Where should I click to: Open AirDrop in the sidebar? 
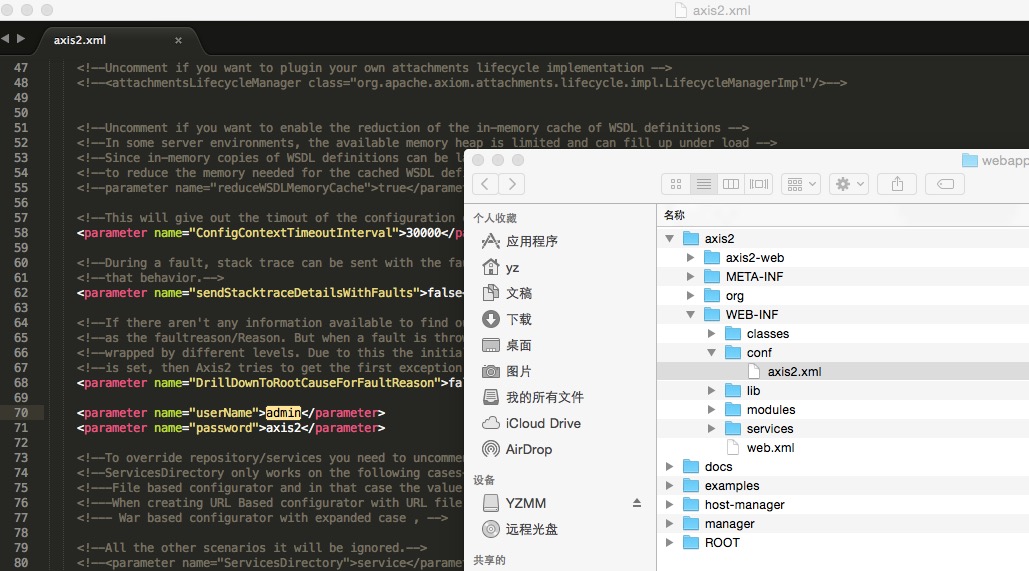[517, 450]
